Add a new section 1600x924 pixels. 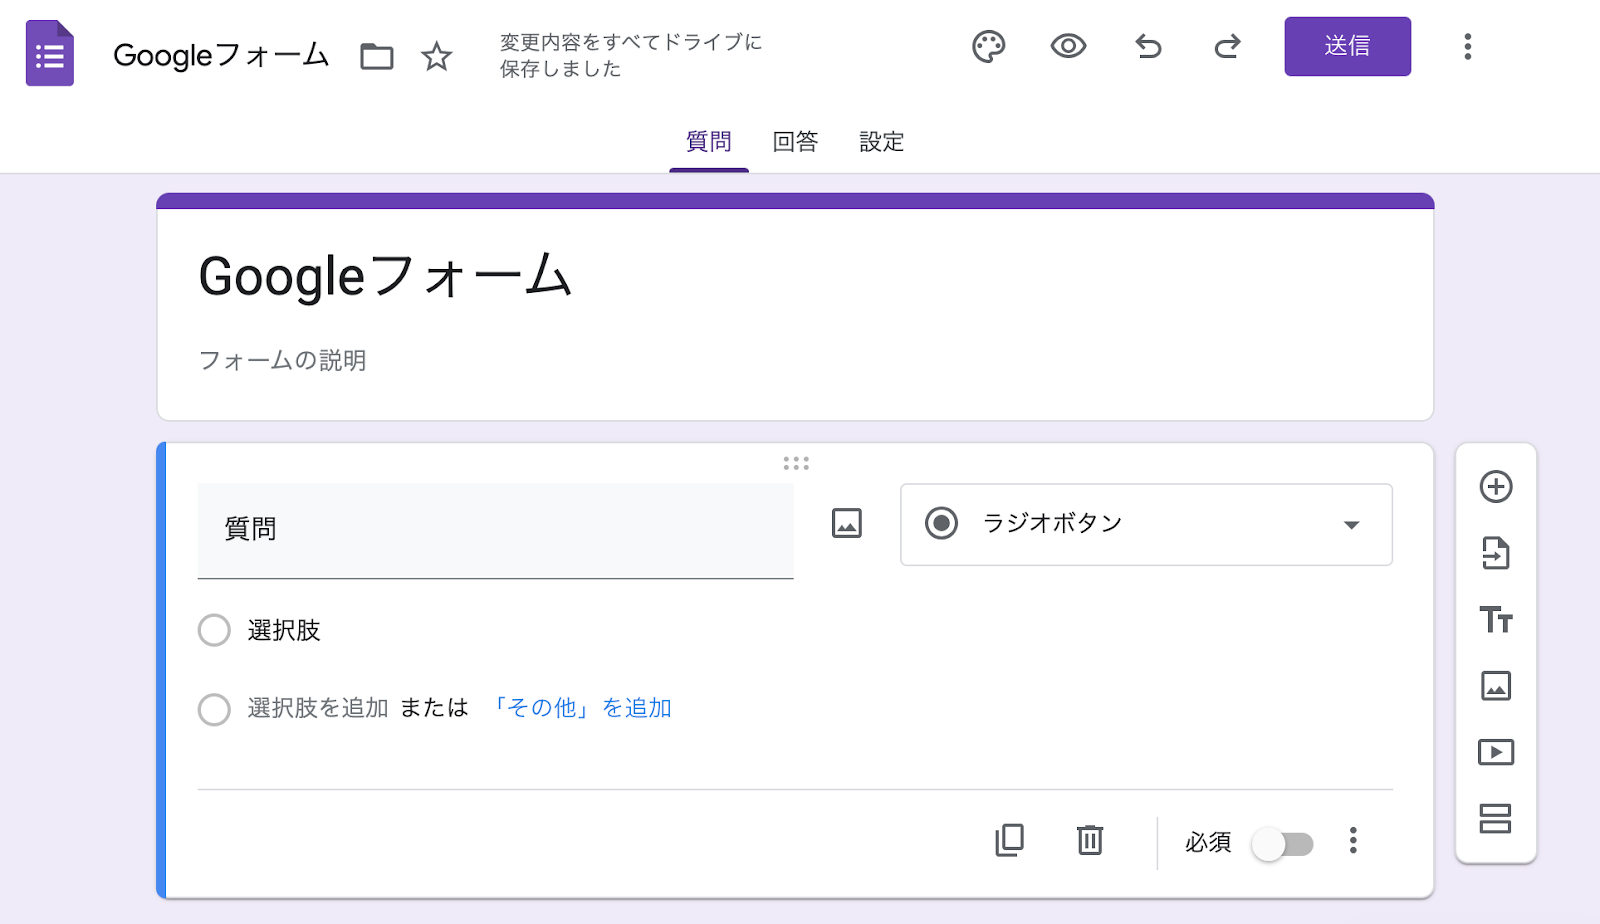click(1495, 819)
